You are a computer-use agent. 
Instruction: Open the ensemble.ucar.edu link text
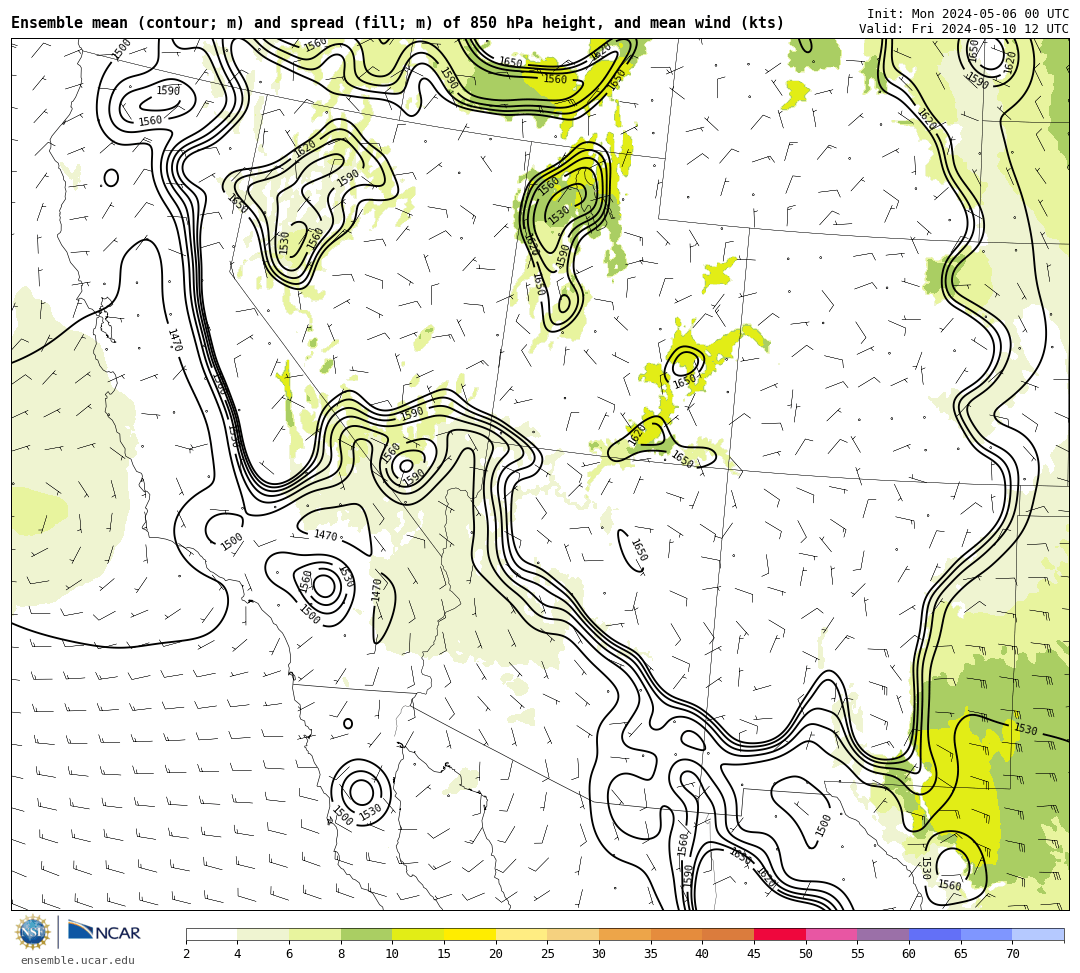click(x=78, y=961)
